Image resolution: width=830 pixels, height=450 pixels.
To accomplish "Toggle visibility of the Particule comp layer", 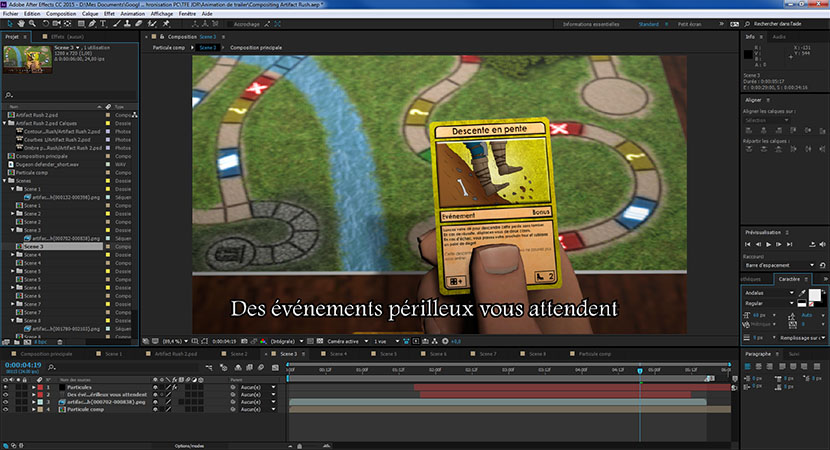I will tap(5, 409).
